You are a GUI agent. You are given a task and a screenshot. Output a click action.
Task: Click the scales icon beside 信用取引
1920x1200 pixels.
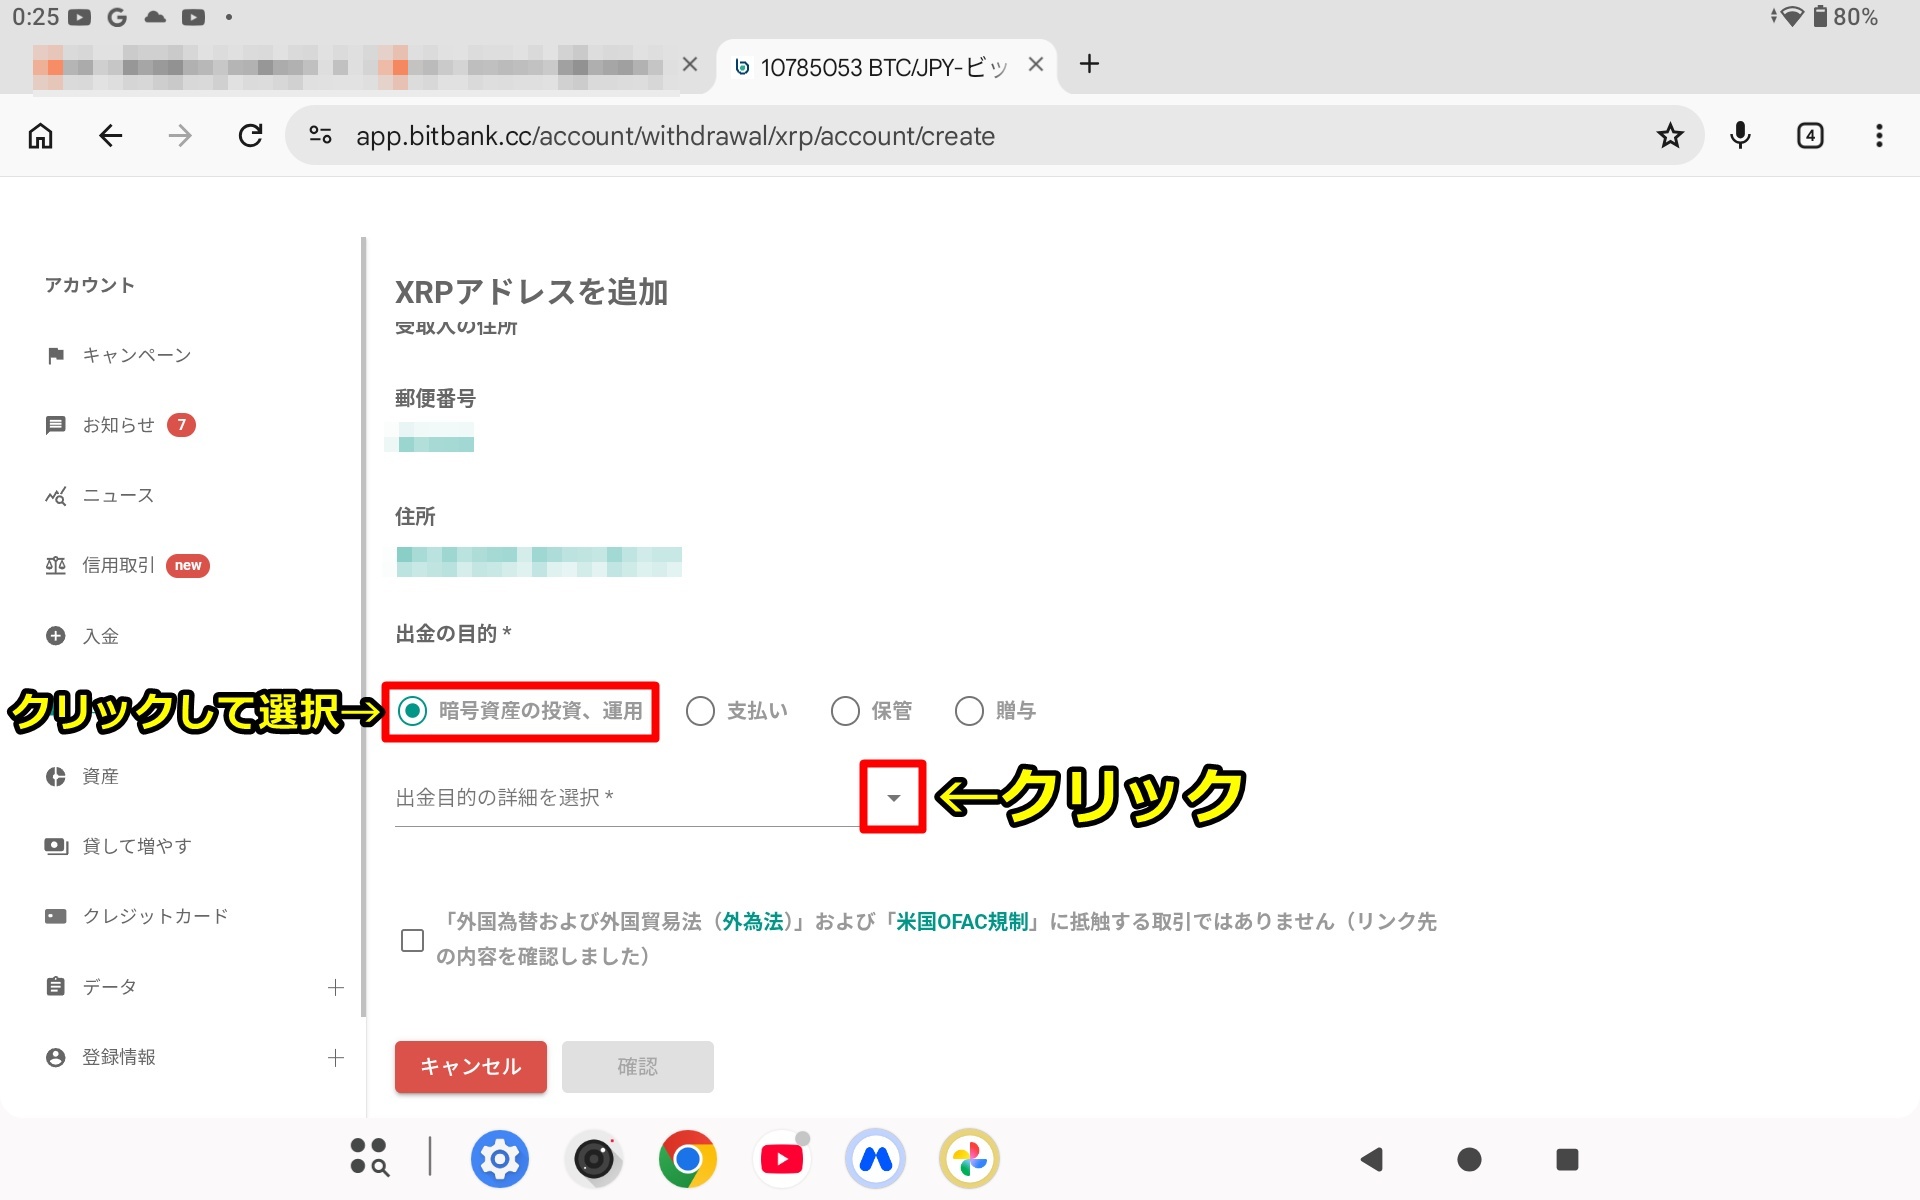[x=56, y=565]
